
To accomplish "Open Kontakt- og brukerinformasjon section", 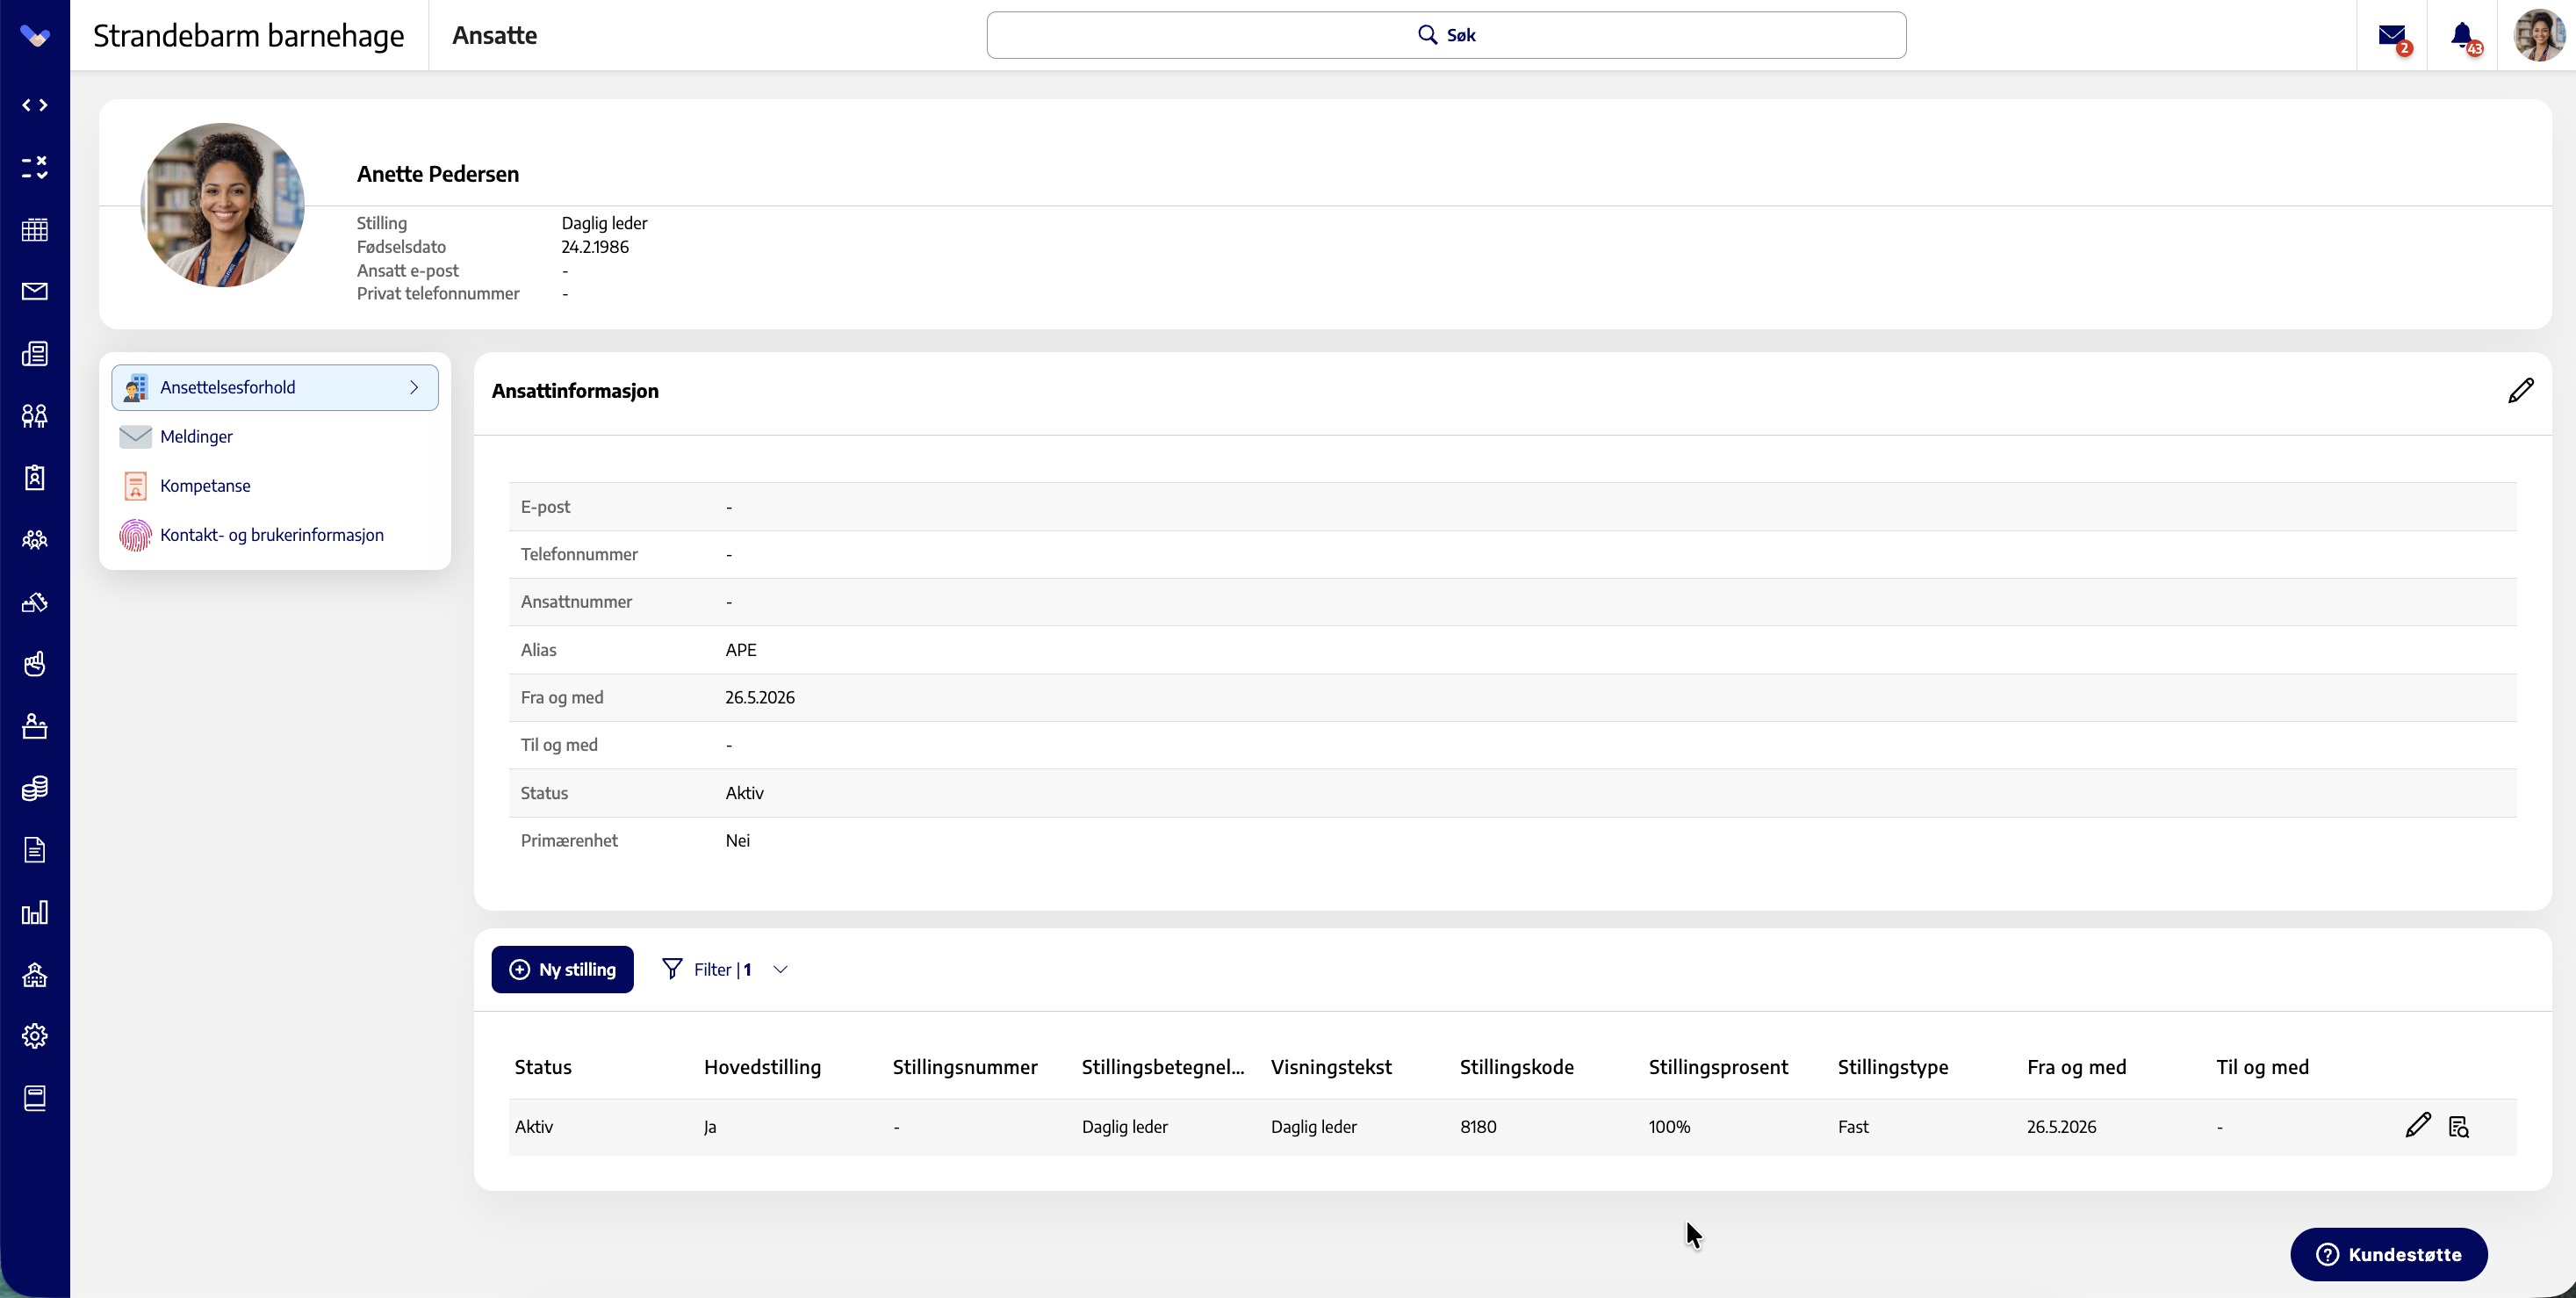I will pyautogui.click(x=271, y=534).
